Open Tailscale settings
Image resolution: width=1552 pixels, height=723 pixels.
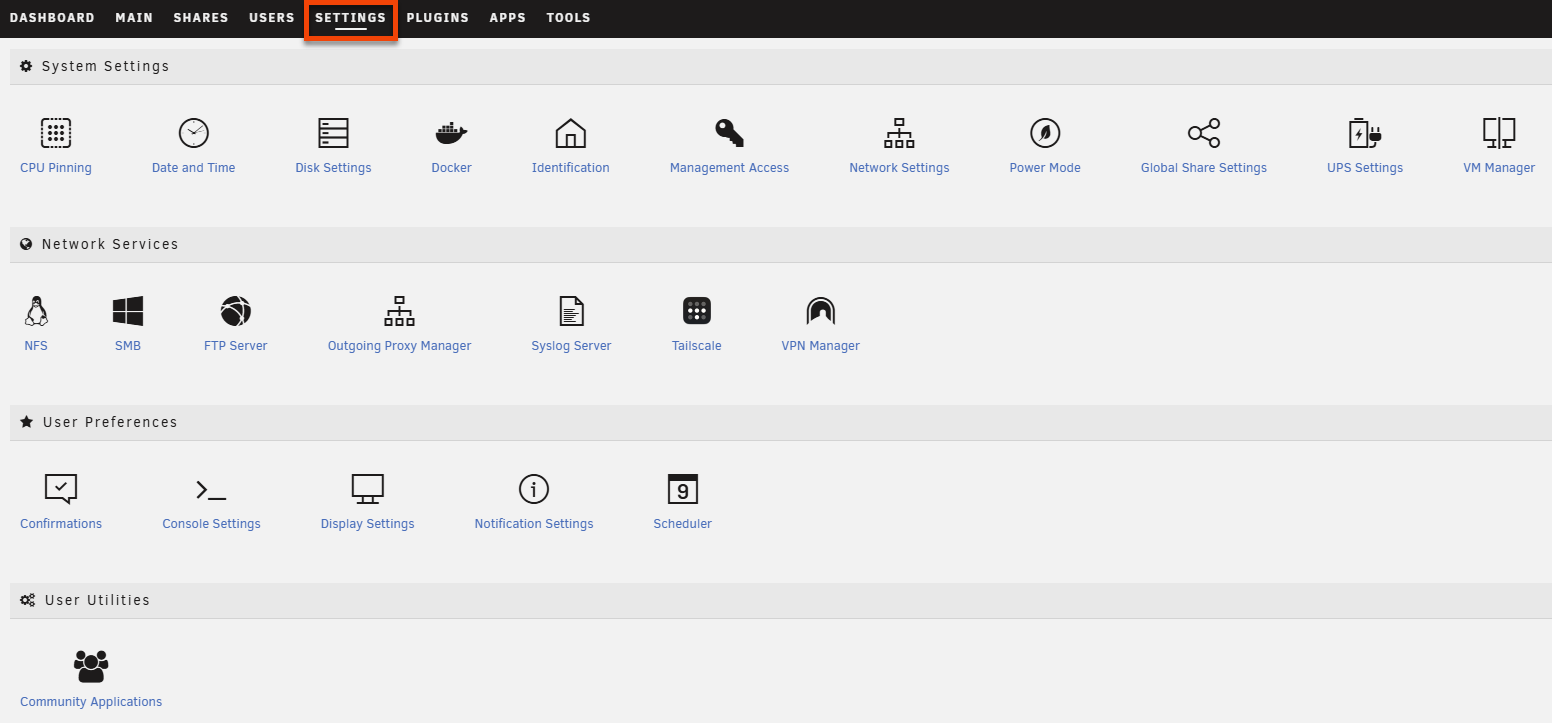pos(696,321)
